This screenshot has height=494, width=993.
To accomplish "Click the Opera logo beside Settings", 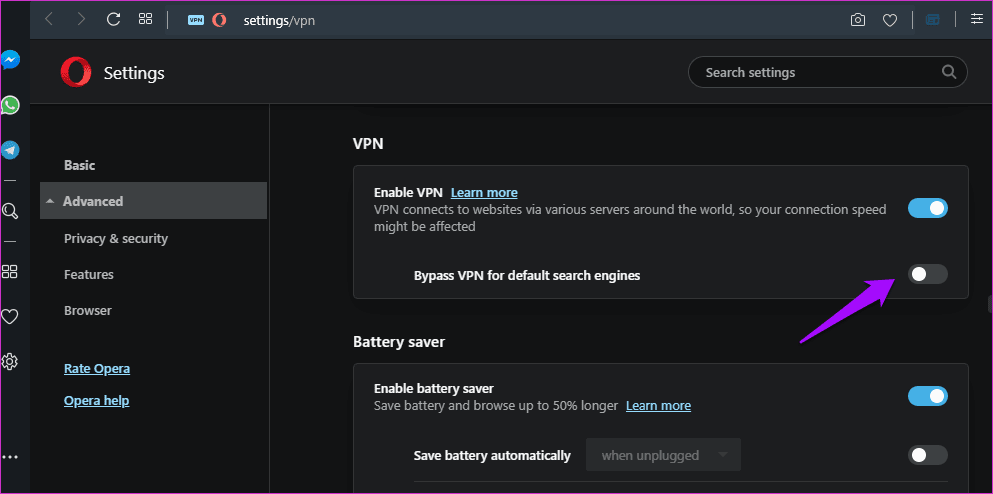I will coord(76,72).
